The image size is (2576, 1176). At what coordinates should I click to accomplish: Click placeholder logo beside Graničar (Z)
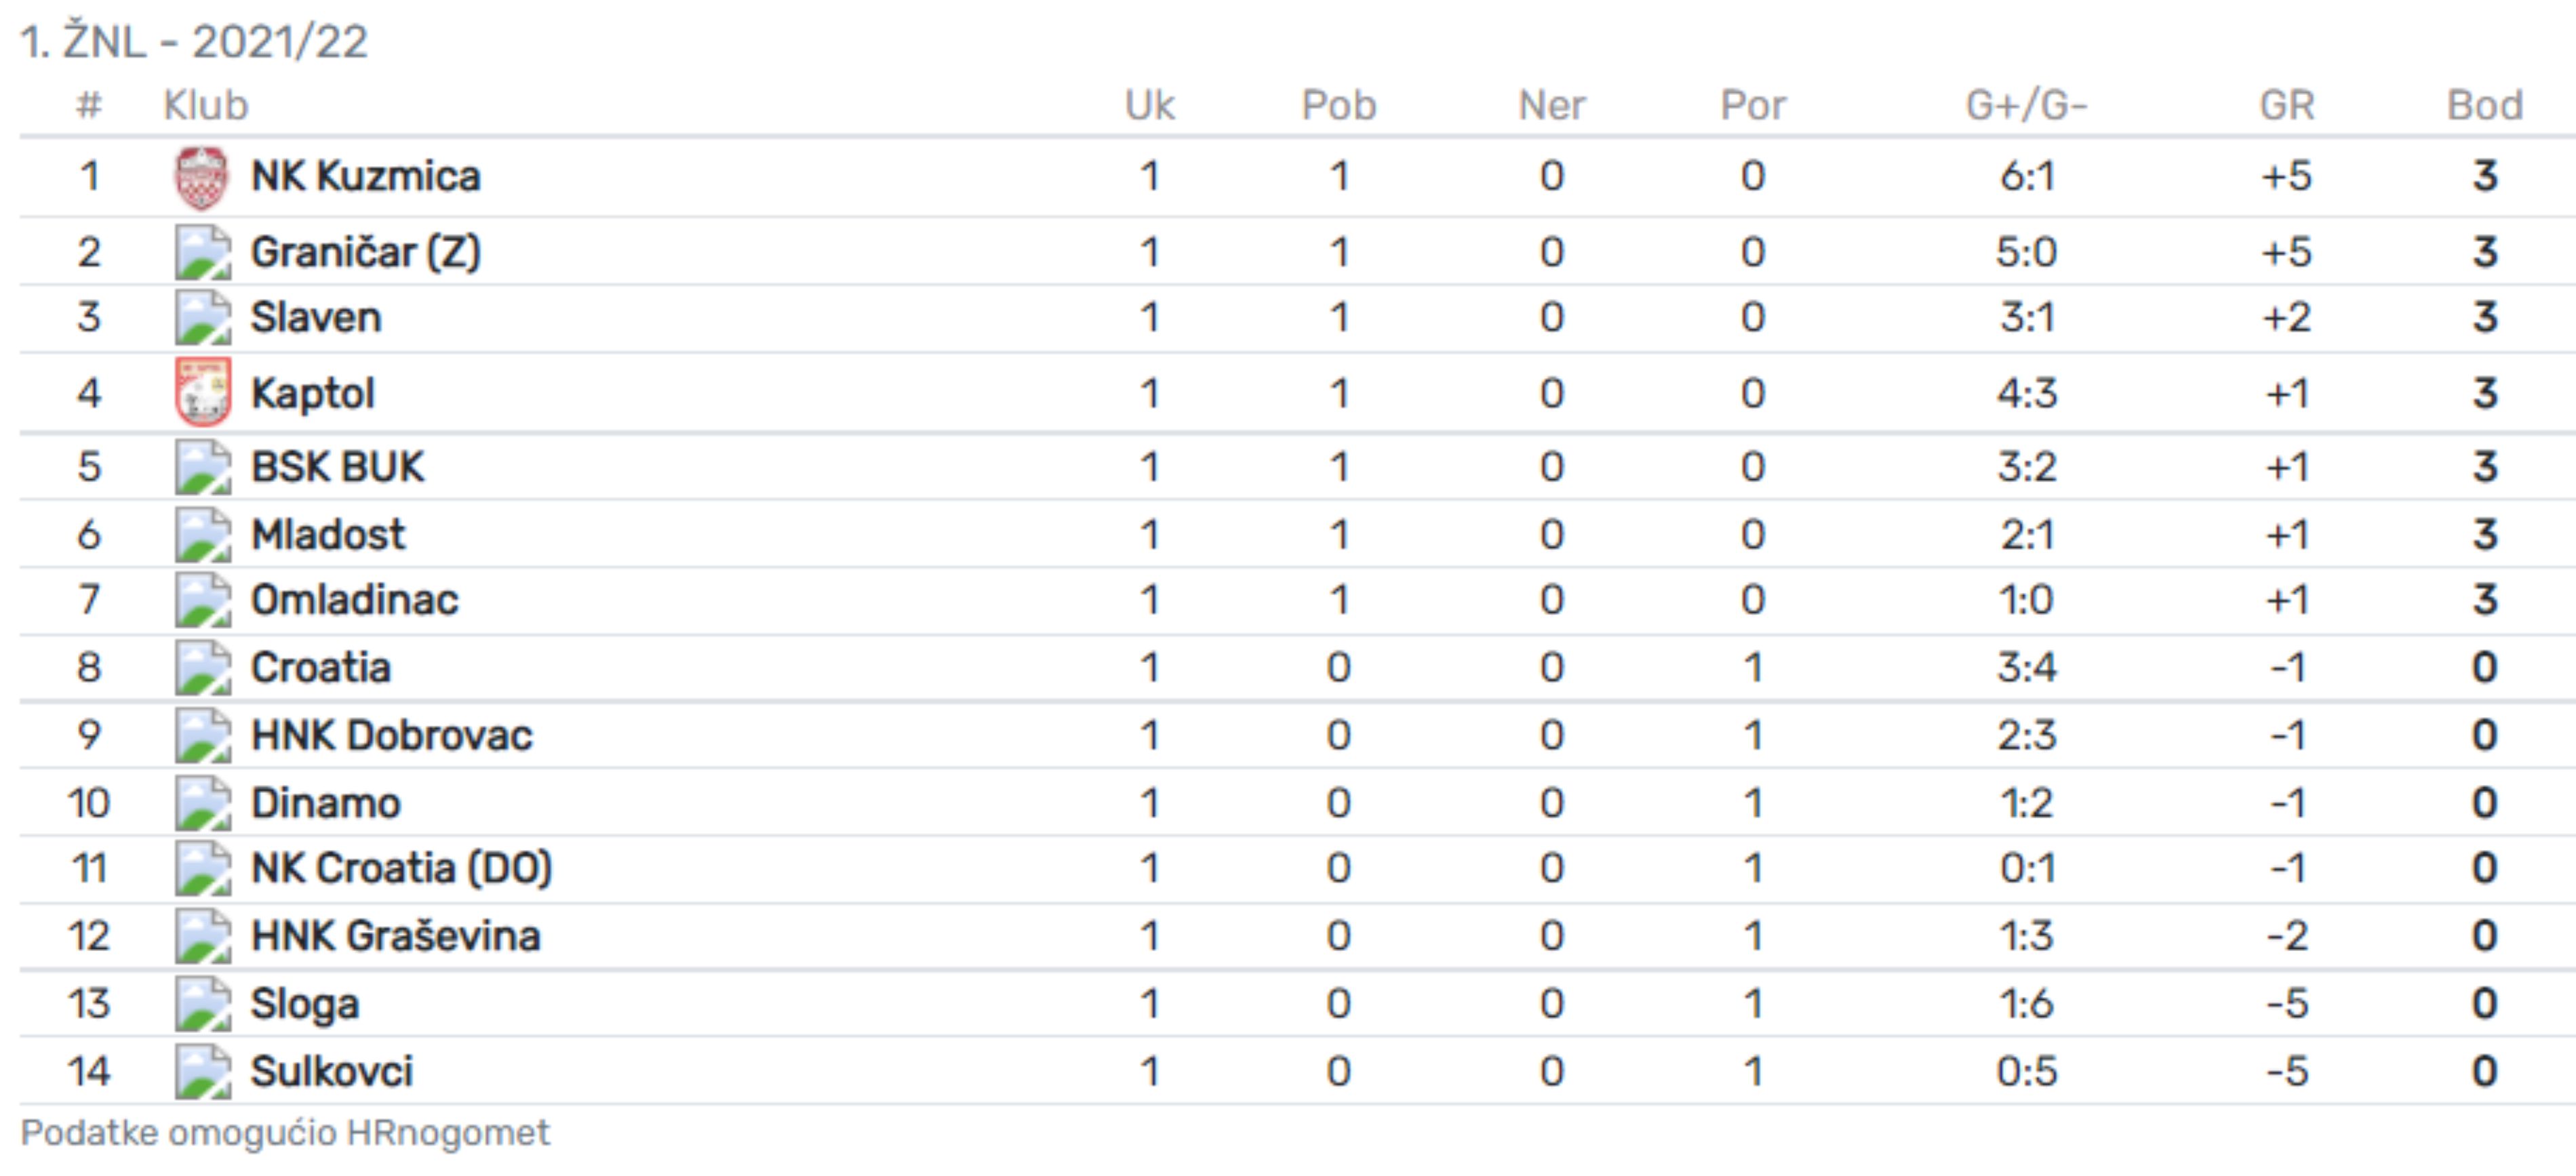[203, 252]
